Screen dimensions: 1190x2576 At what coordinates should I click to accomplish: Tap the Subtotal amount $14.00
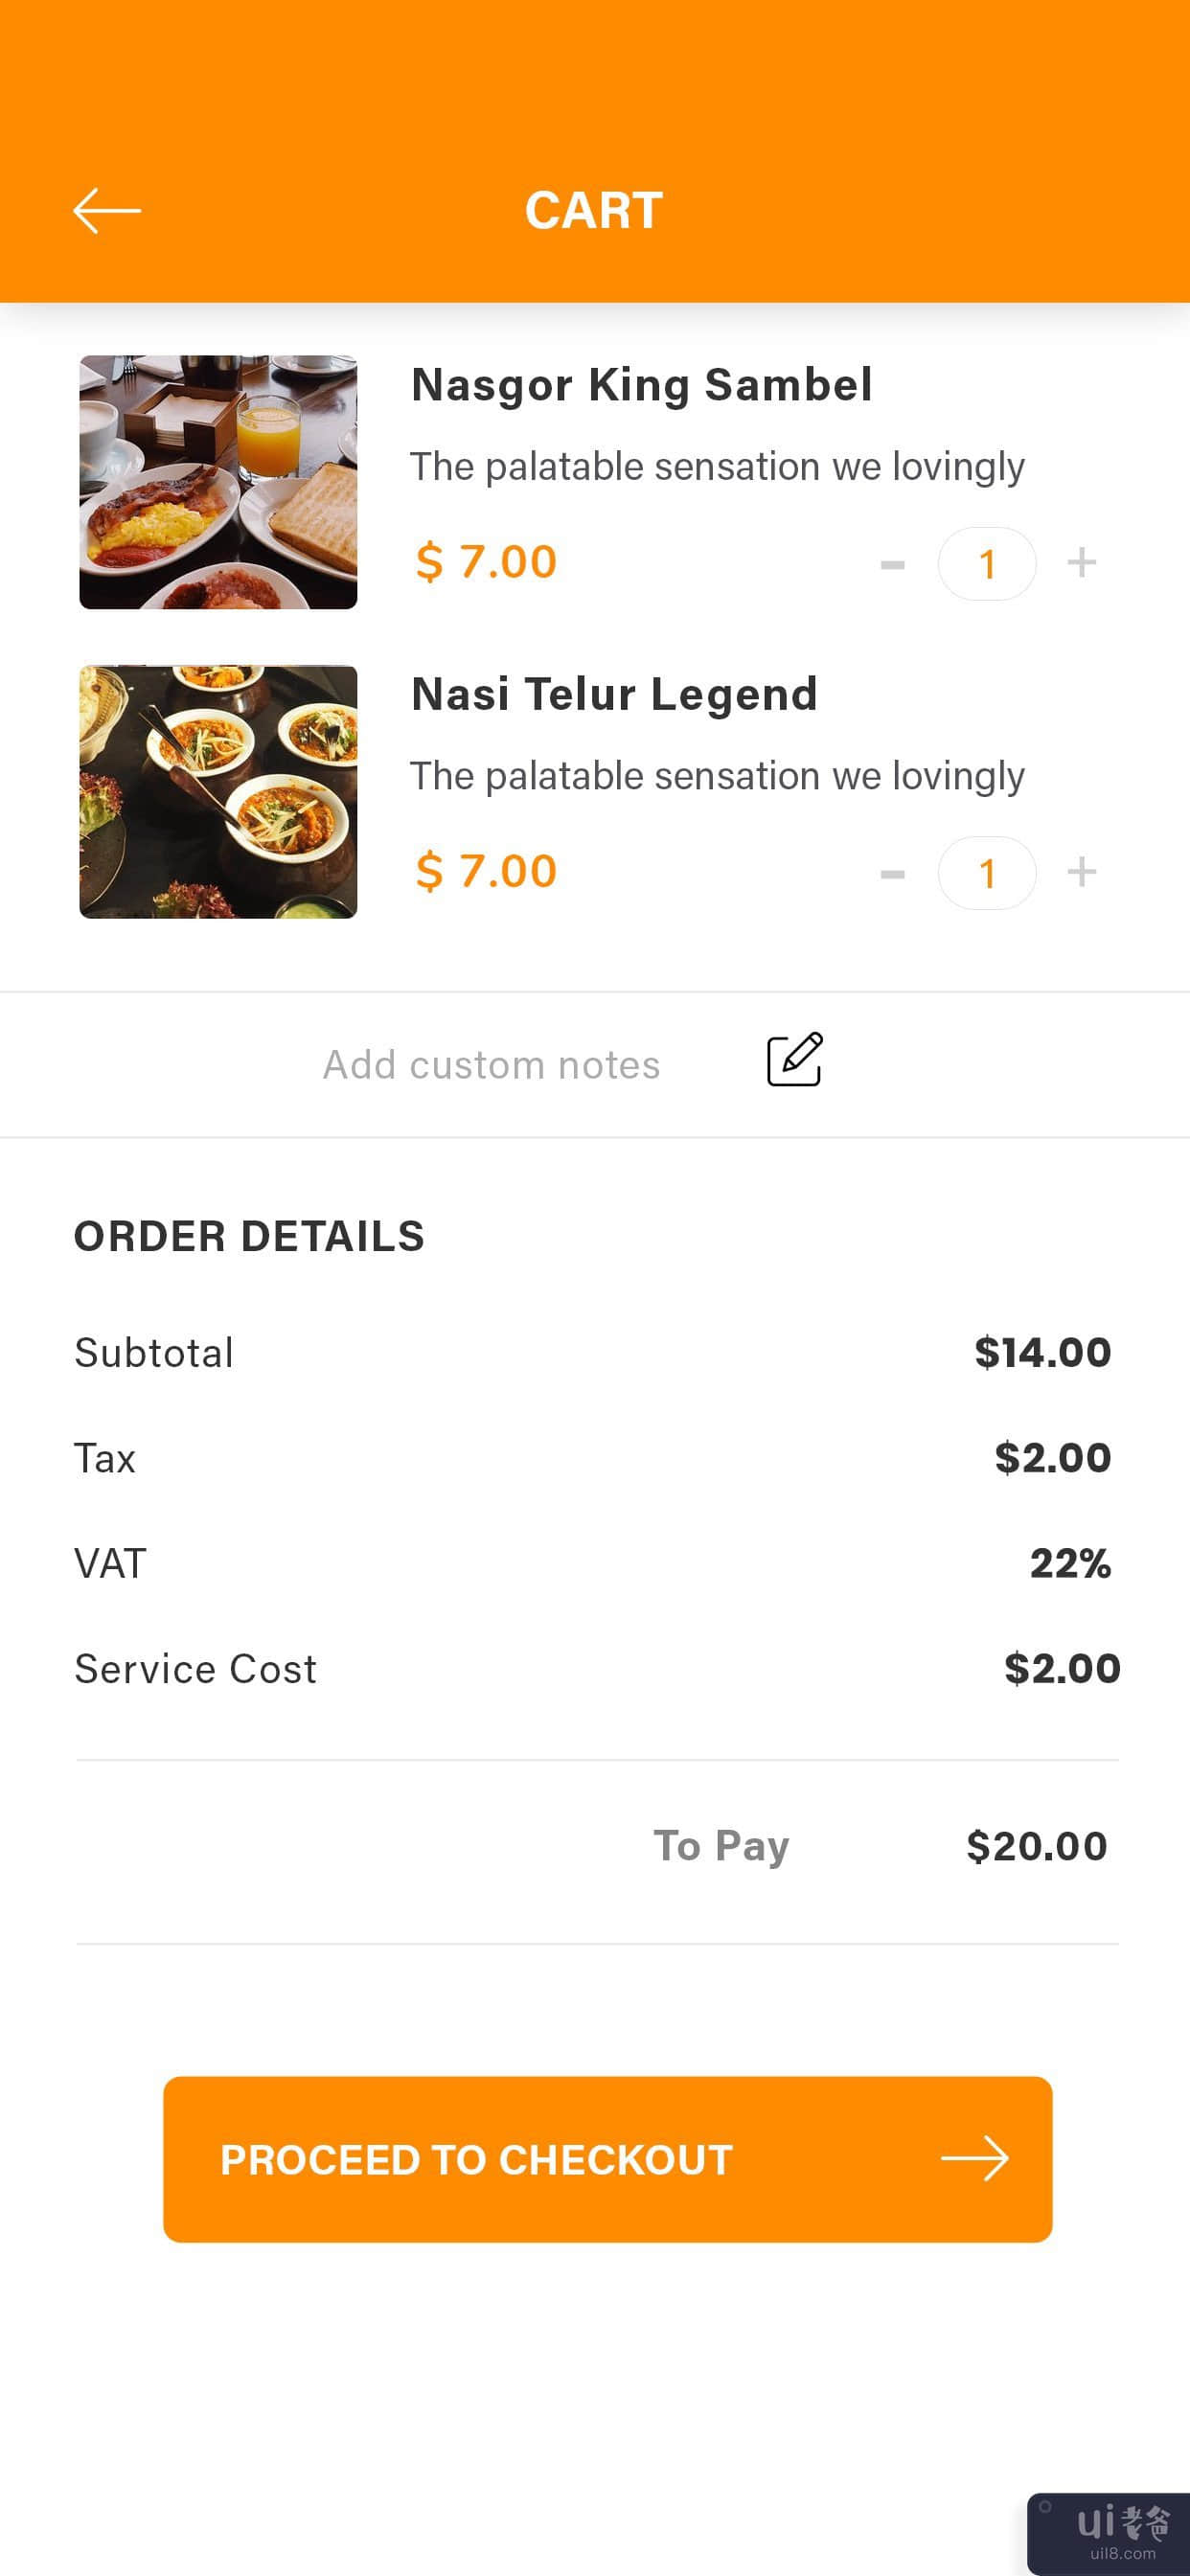[1042, 1352]
